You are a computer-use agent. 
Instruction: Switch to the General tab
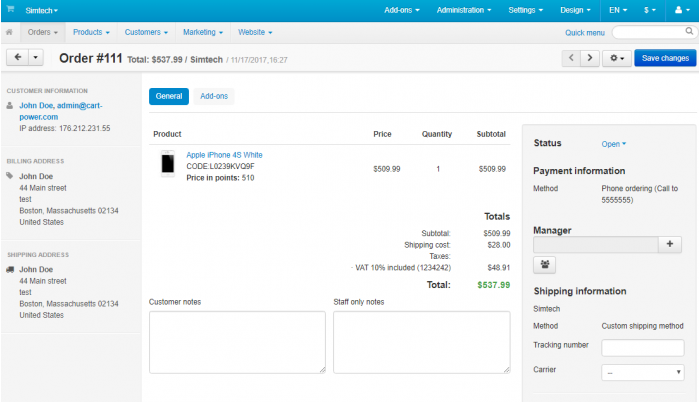pos(169,96)
